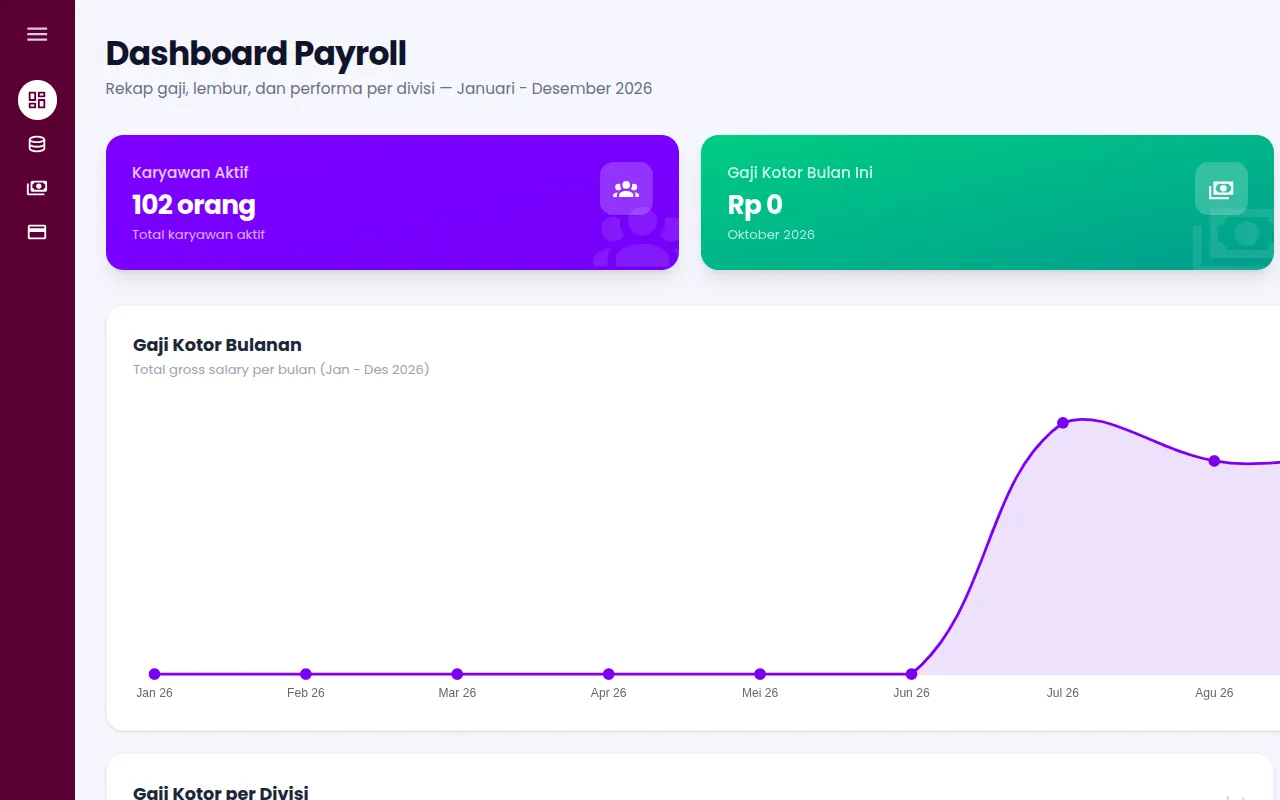This screenshot has width=1280, height=800.
Task: Click the Jun 26 data point on chart
Action: pyautogui.click(x=911, y=674)
